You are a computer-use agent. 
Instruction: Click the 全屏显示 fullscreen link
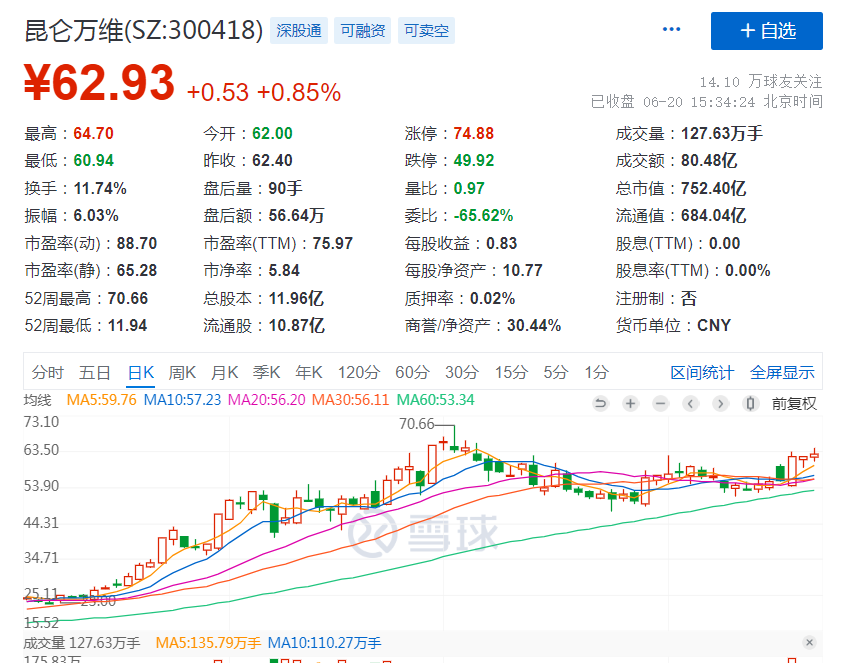(782, 372)
